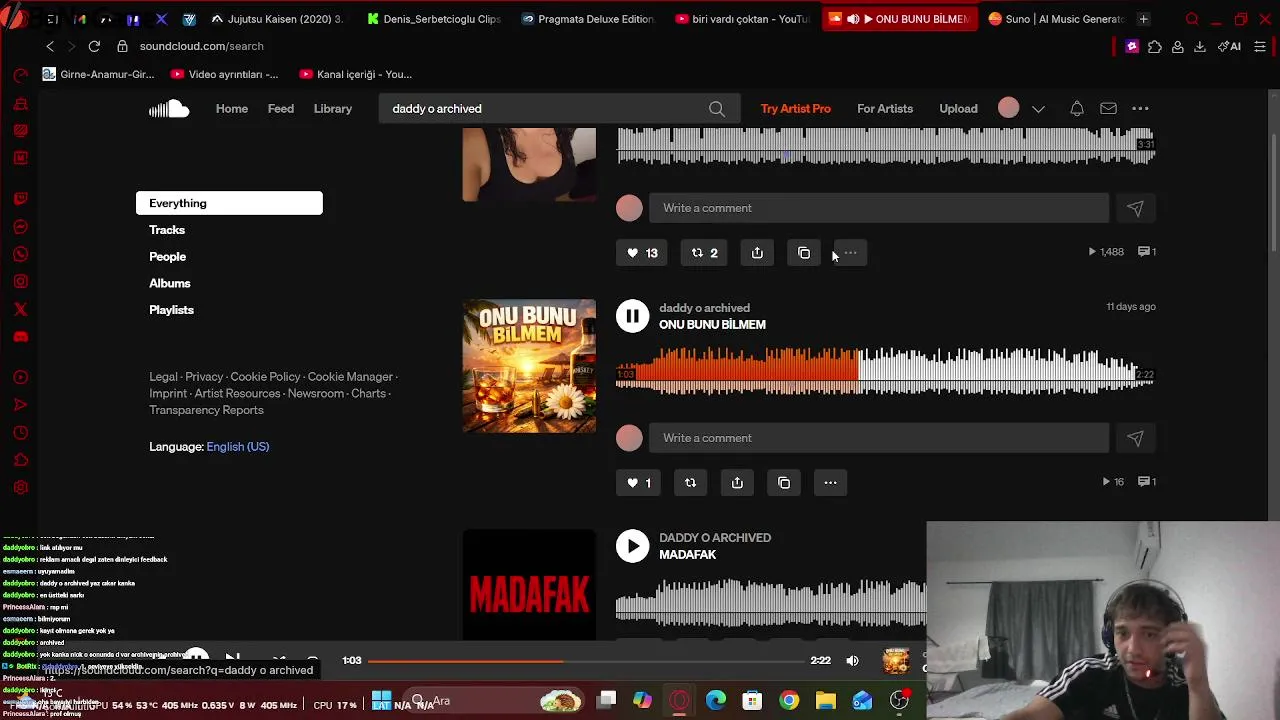Screen dimensions: 1280x720
Task: Pause ONU BUNU BİLMEM track
Action: [x=632, y=316]
